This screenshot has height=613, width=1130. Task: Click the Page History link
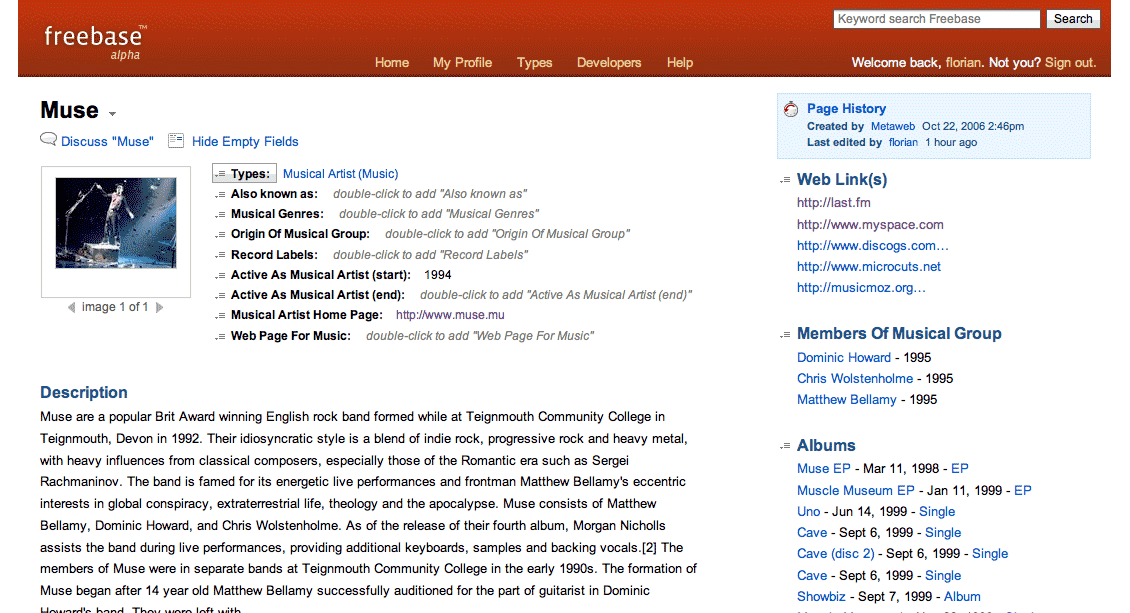coord(846,109)
